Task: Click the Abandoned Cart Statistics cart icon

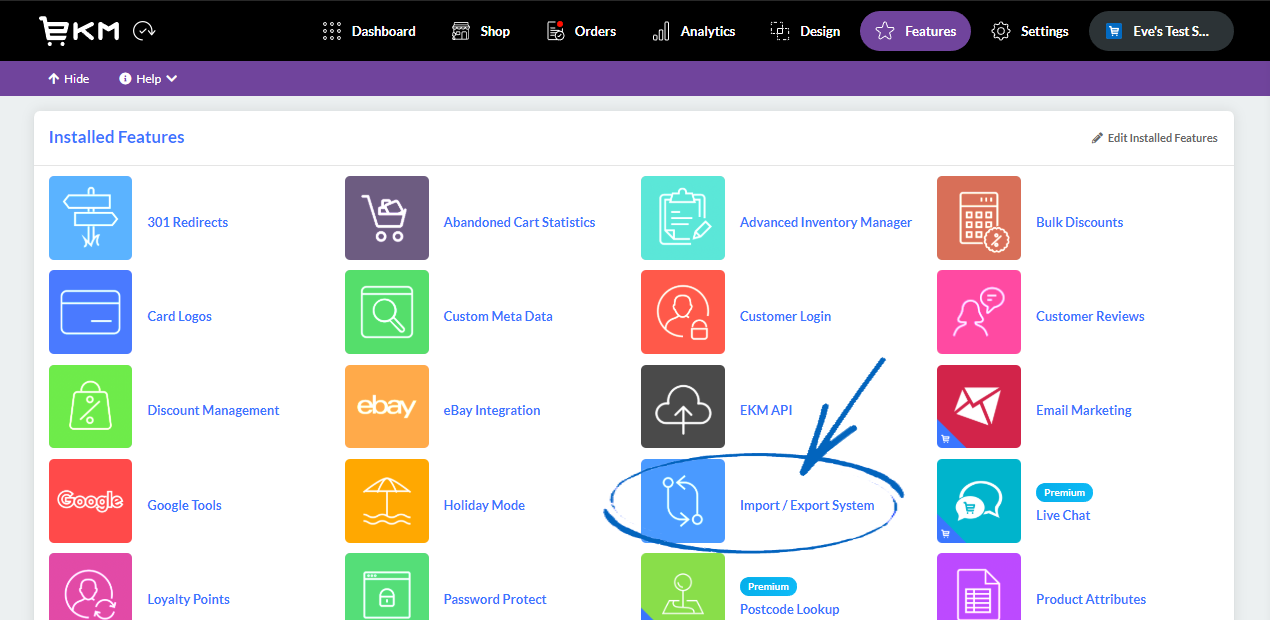Action: [387, 218]
